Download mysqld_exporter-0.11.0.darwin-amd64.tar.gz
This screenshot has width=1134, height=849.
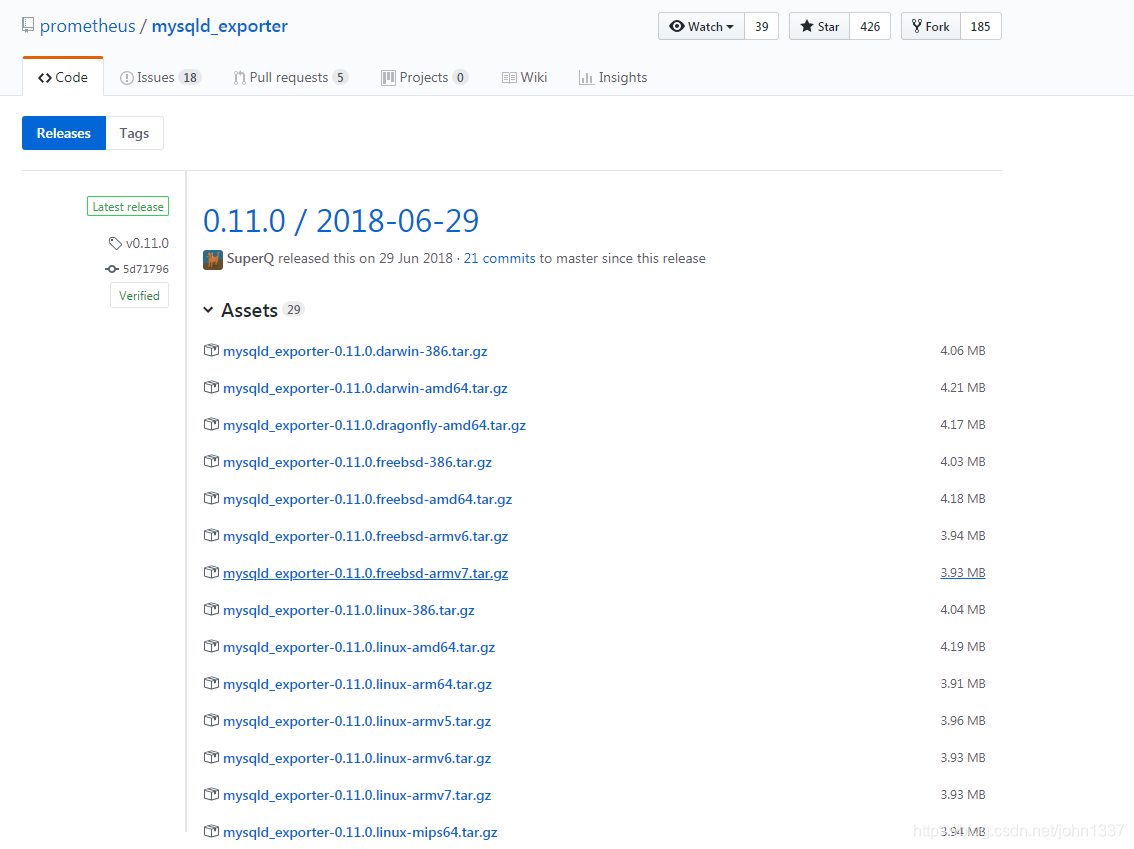tap(365, 388)
